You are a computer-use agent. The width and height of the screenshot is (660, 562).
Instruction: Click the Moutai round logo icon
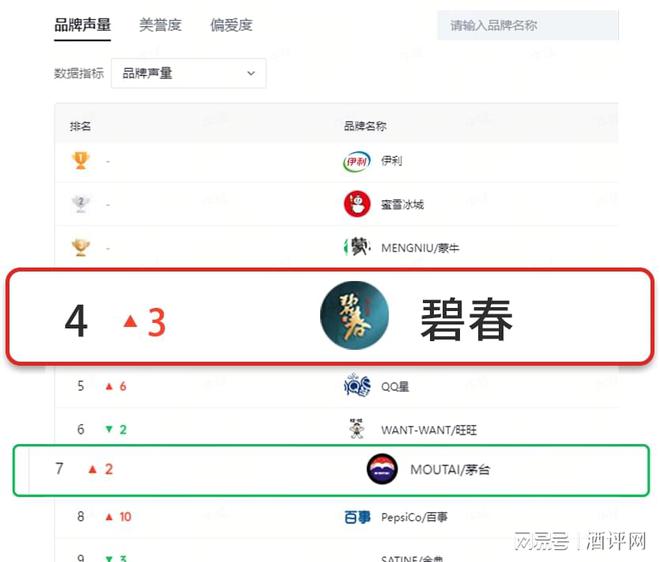[x=382, y=469]
